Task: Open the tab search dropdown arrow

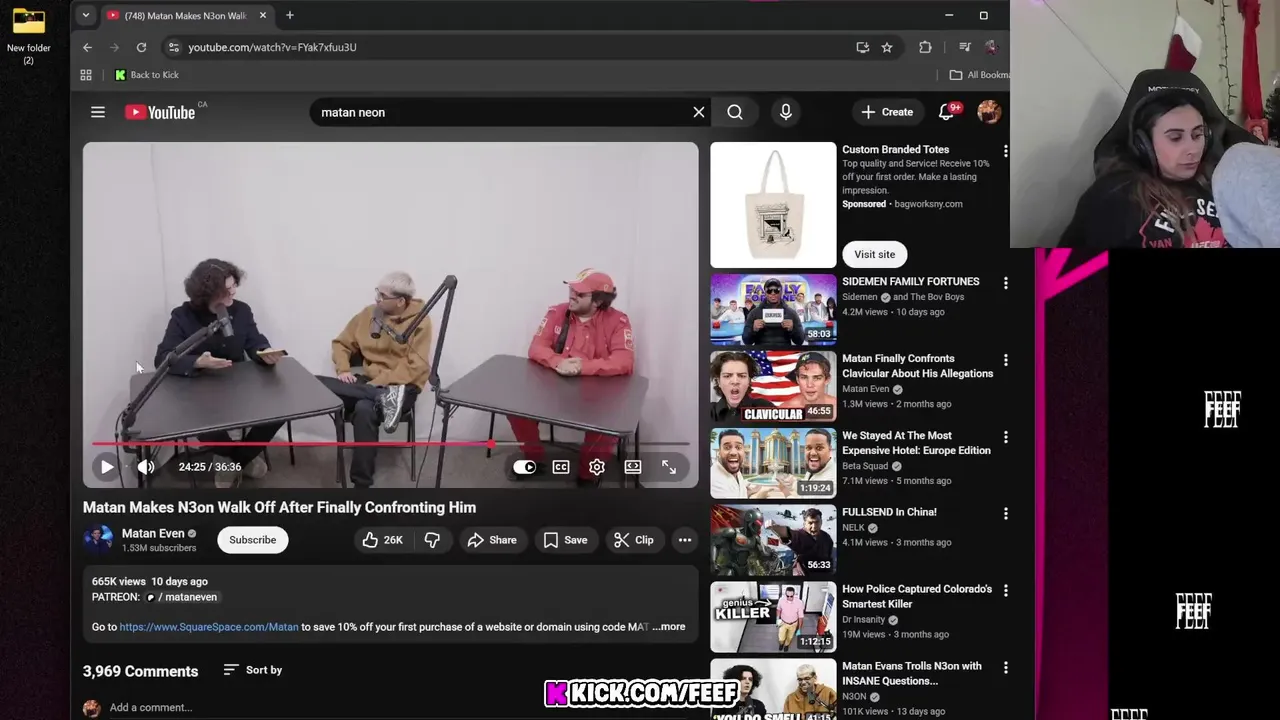Action: coord(86,15)
